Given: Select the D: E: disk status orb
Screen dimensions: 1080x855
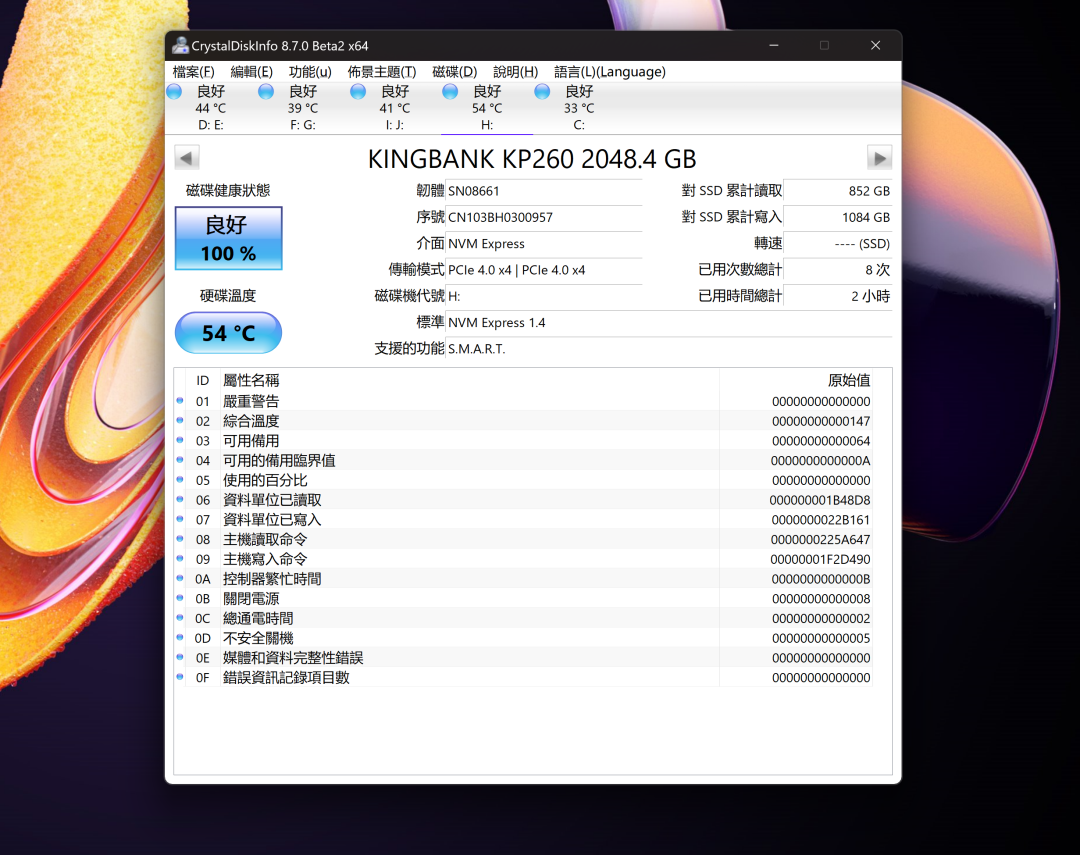Looking at the screenshot, I should tap(174, 91).
